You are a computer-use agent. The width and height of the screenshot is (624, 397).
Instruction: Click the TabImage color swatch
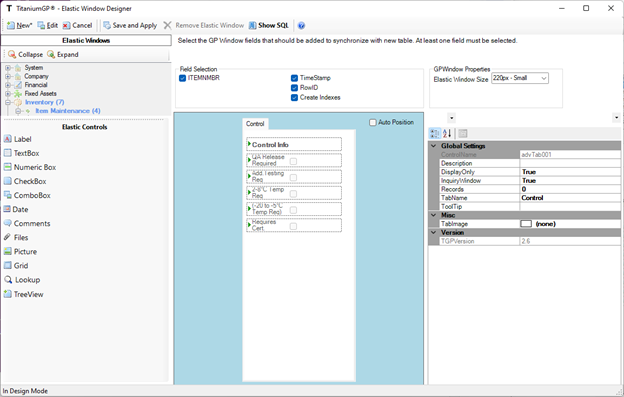pyautogui.click(x=526, y=224)
